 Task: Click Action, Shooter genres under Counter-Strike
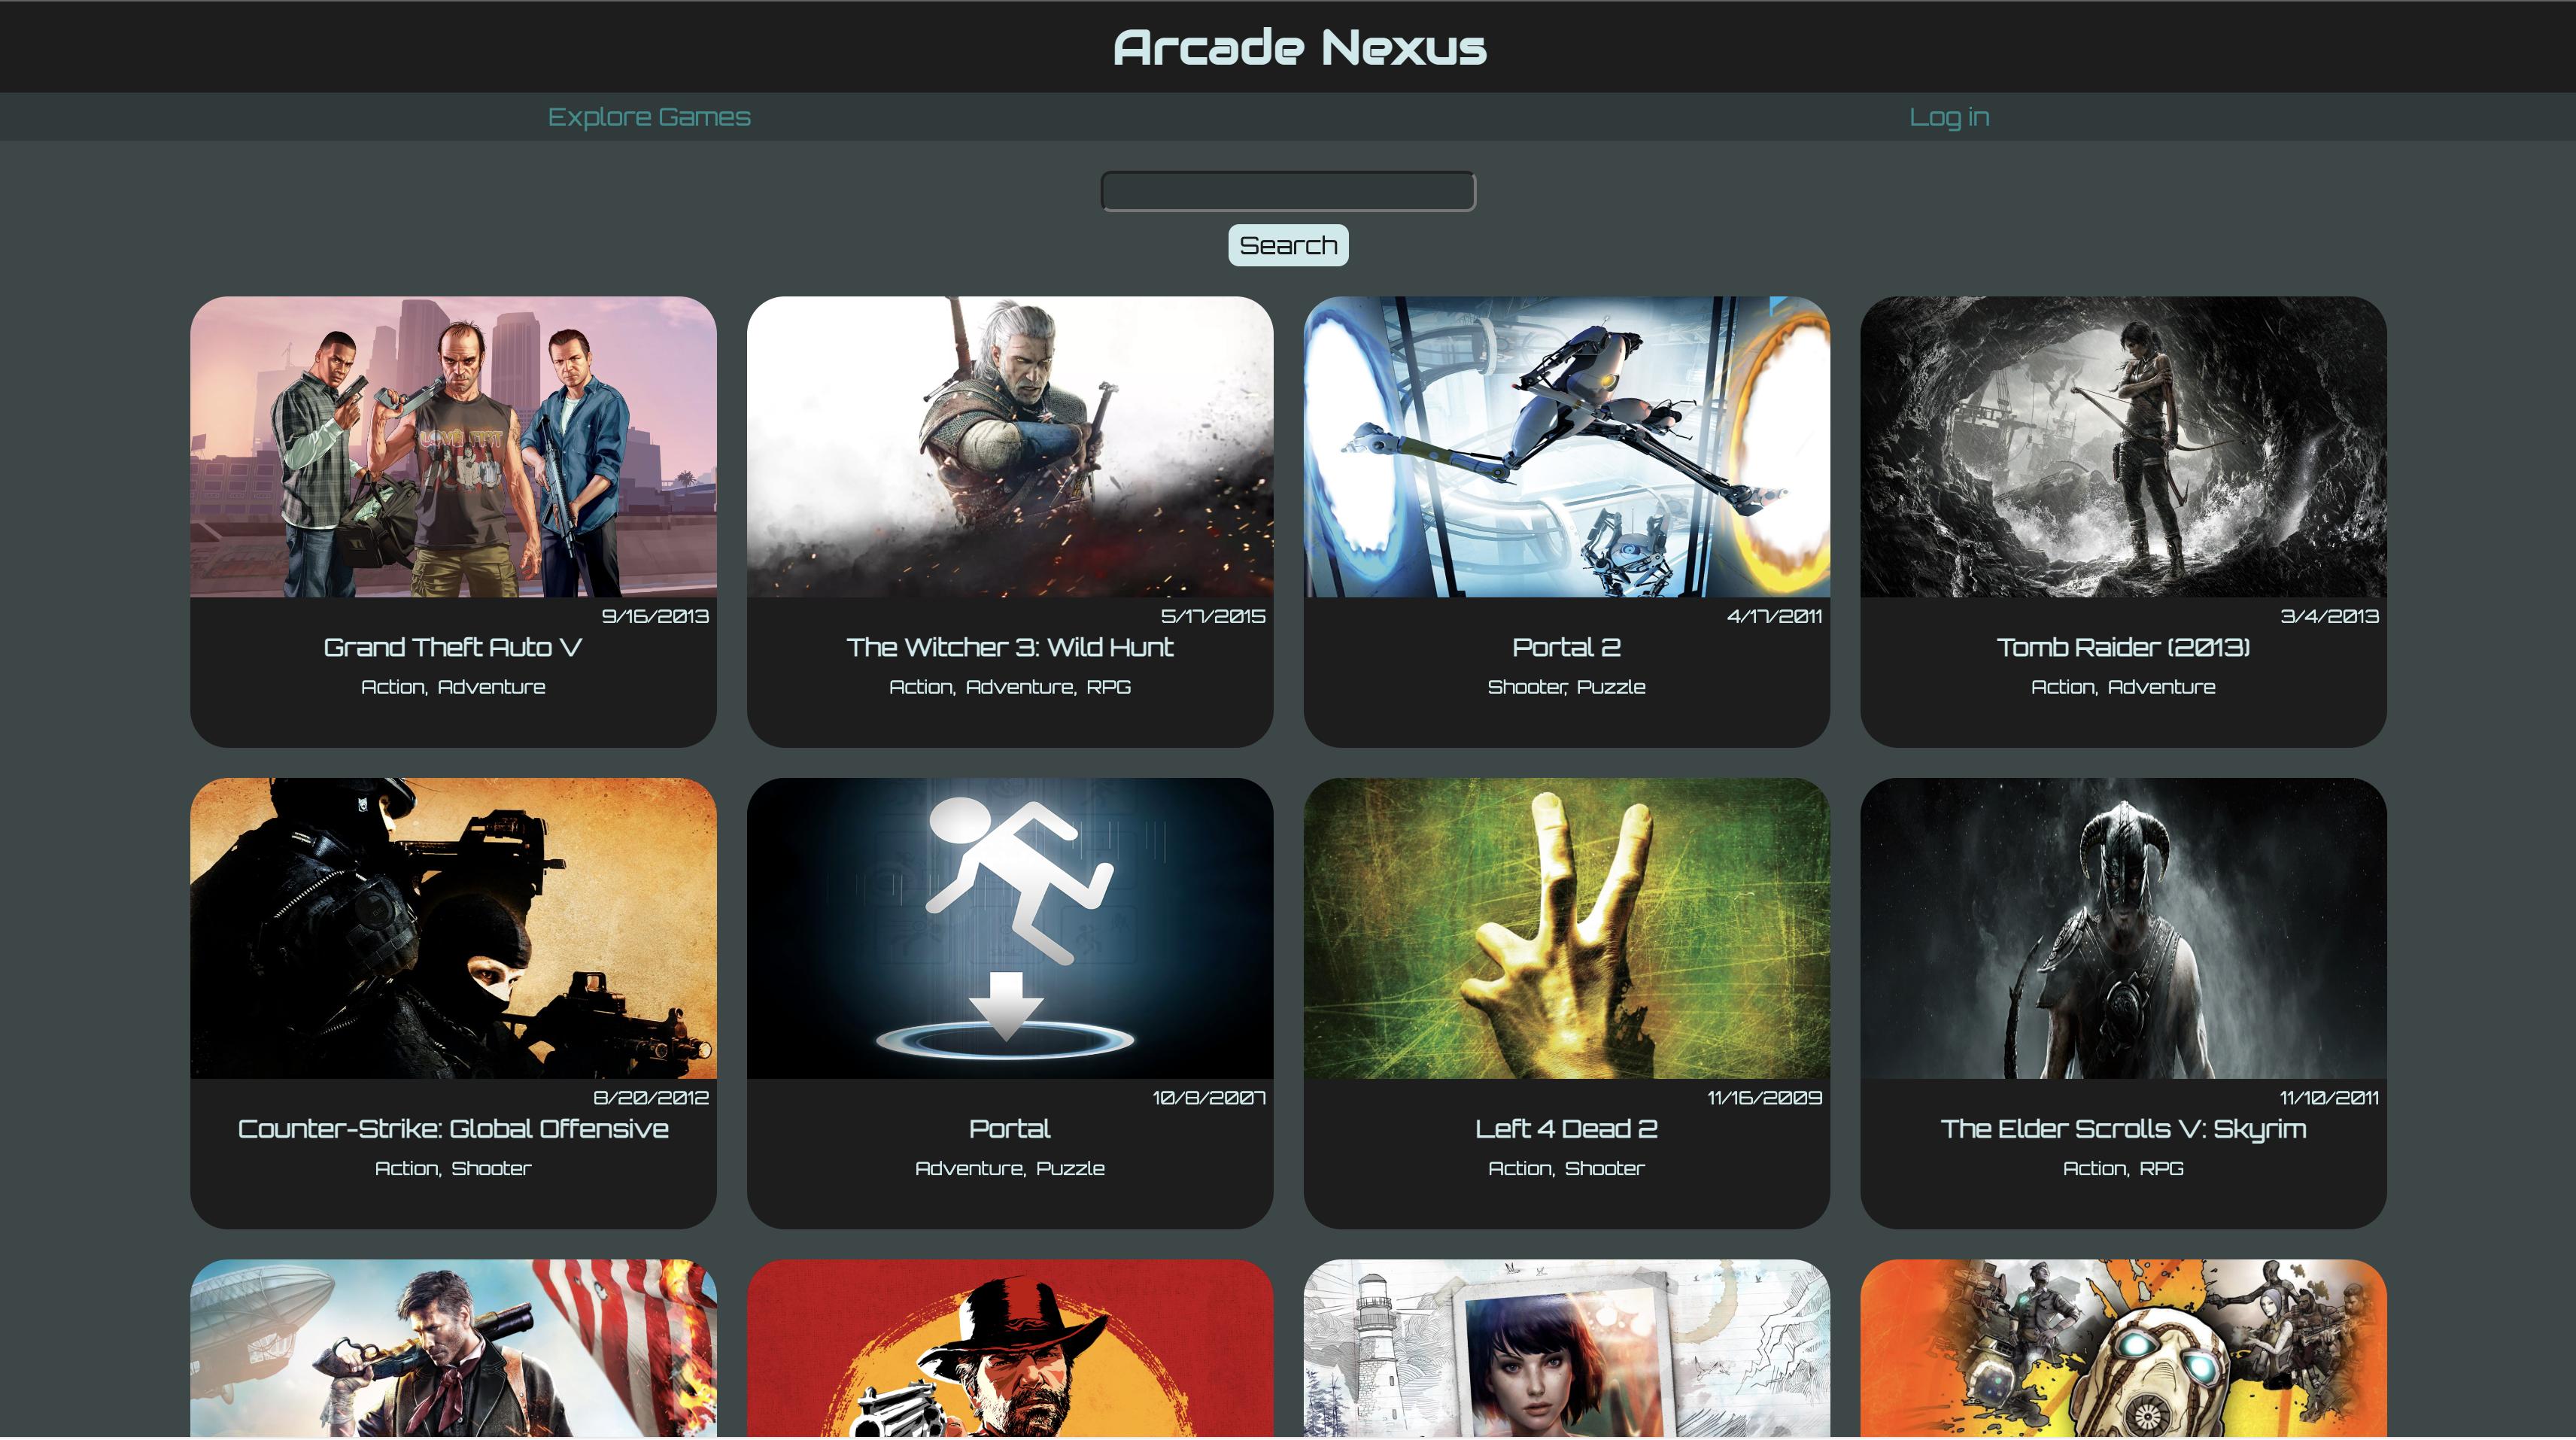click(453, 1168)
